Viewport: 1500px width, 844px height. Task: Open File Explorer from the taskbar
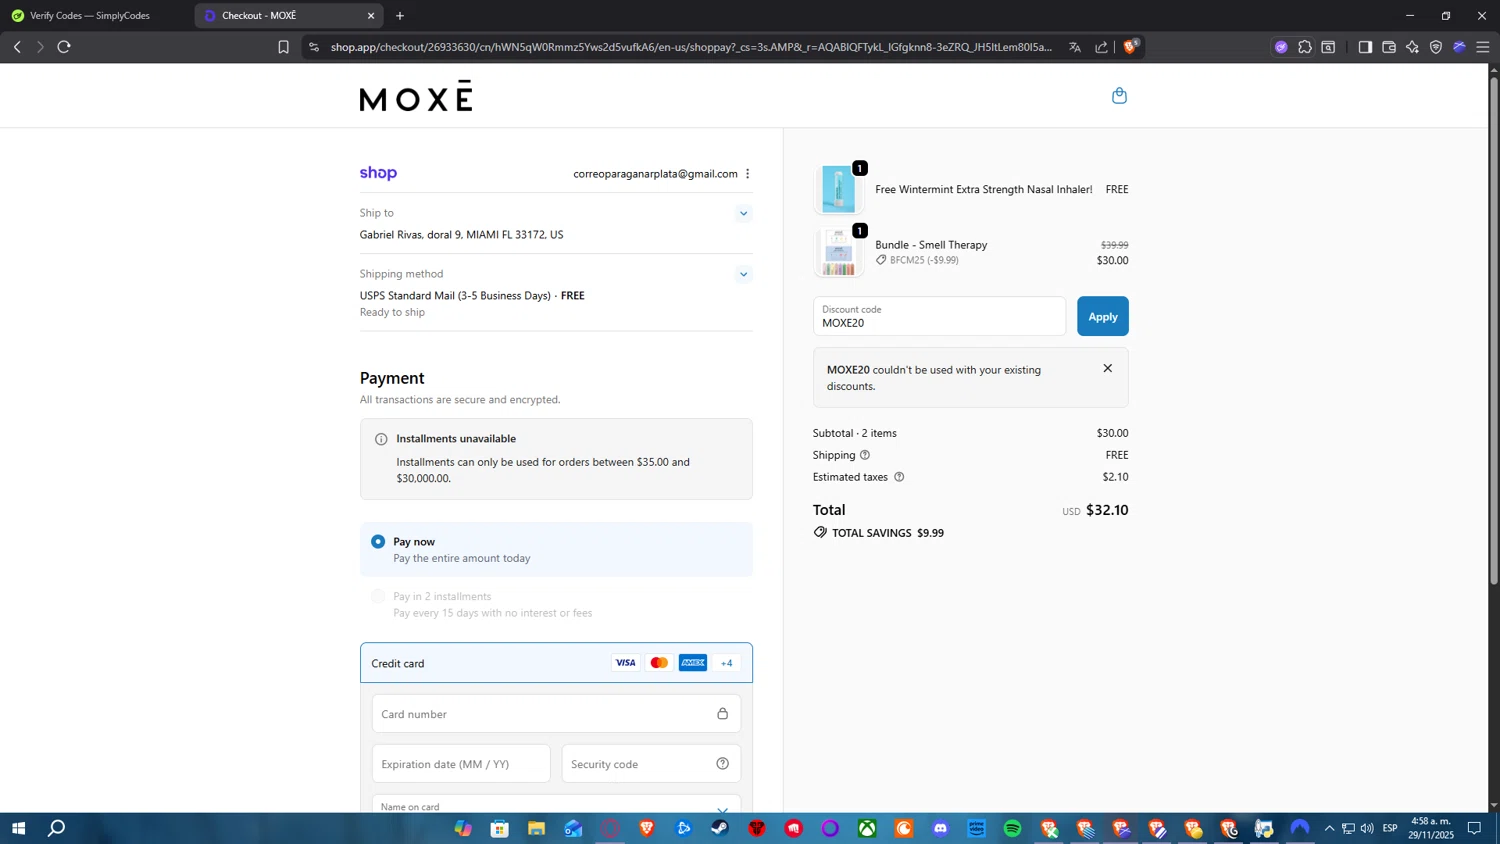click(537, 828)
